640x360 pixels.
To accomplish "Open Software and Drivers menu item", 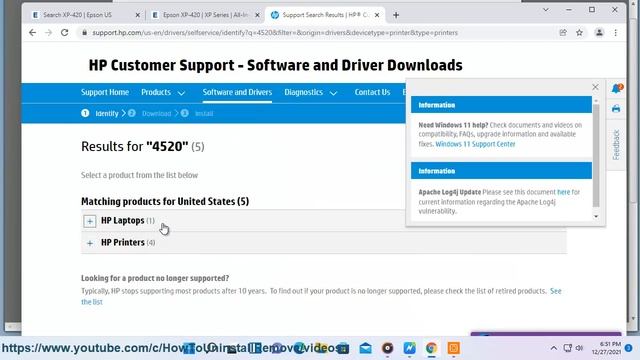I will pos(237,92).
